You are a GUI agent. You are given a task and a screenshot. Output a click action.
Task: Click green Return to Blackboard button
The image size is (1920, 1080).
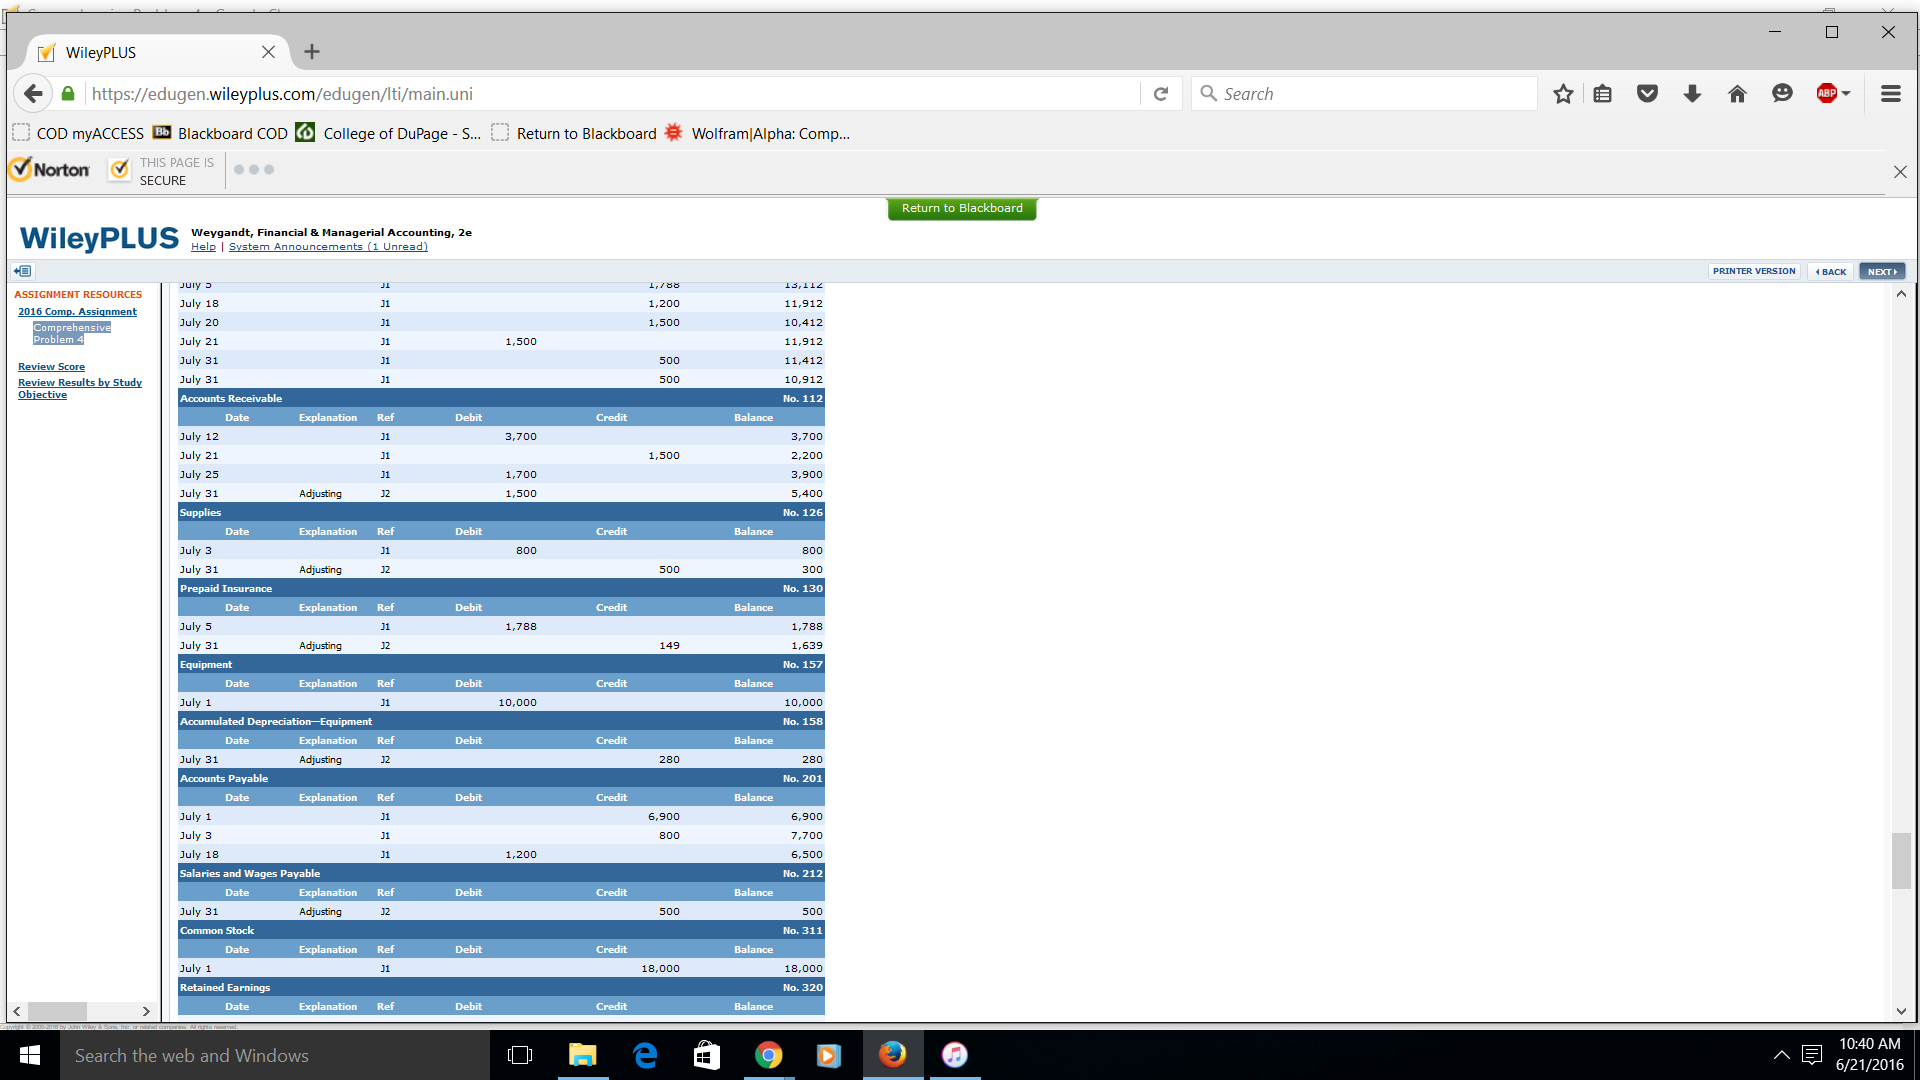point(962,208)
